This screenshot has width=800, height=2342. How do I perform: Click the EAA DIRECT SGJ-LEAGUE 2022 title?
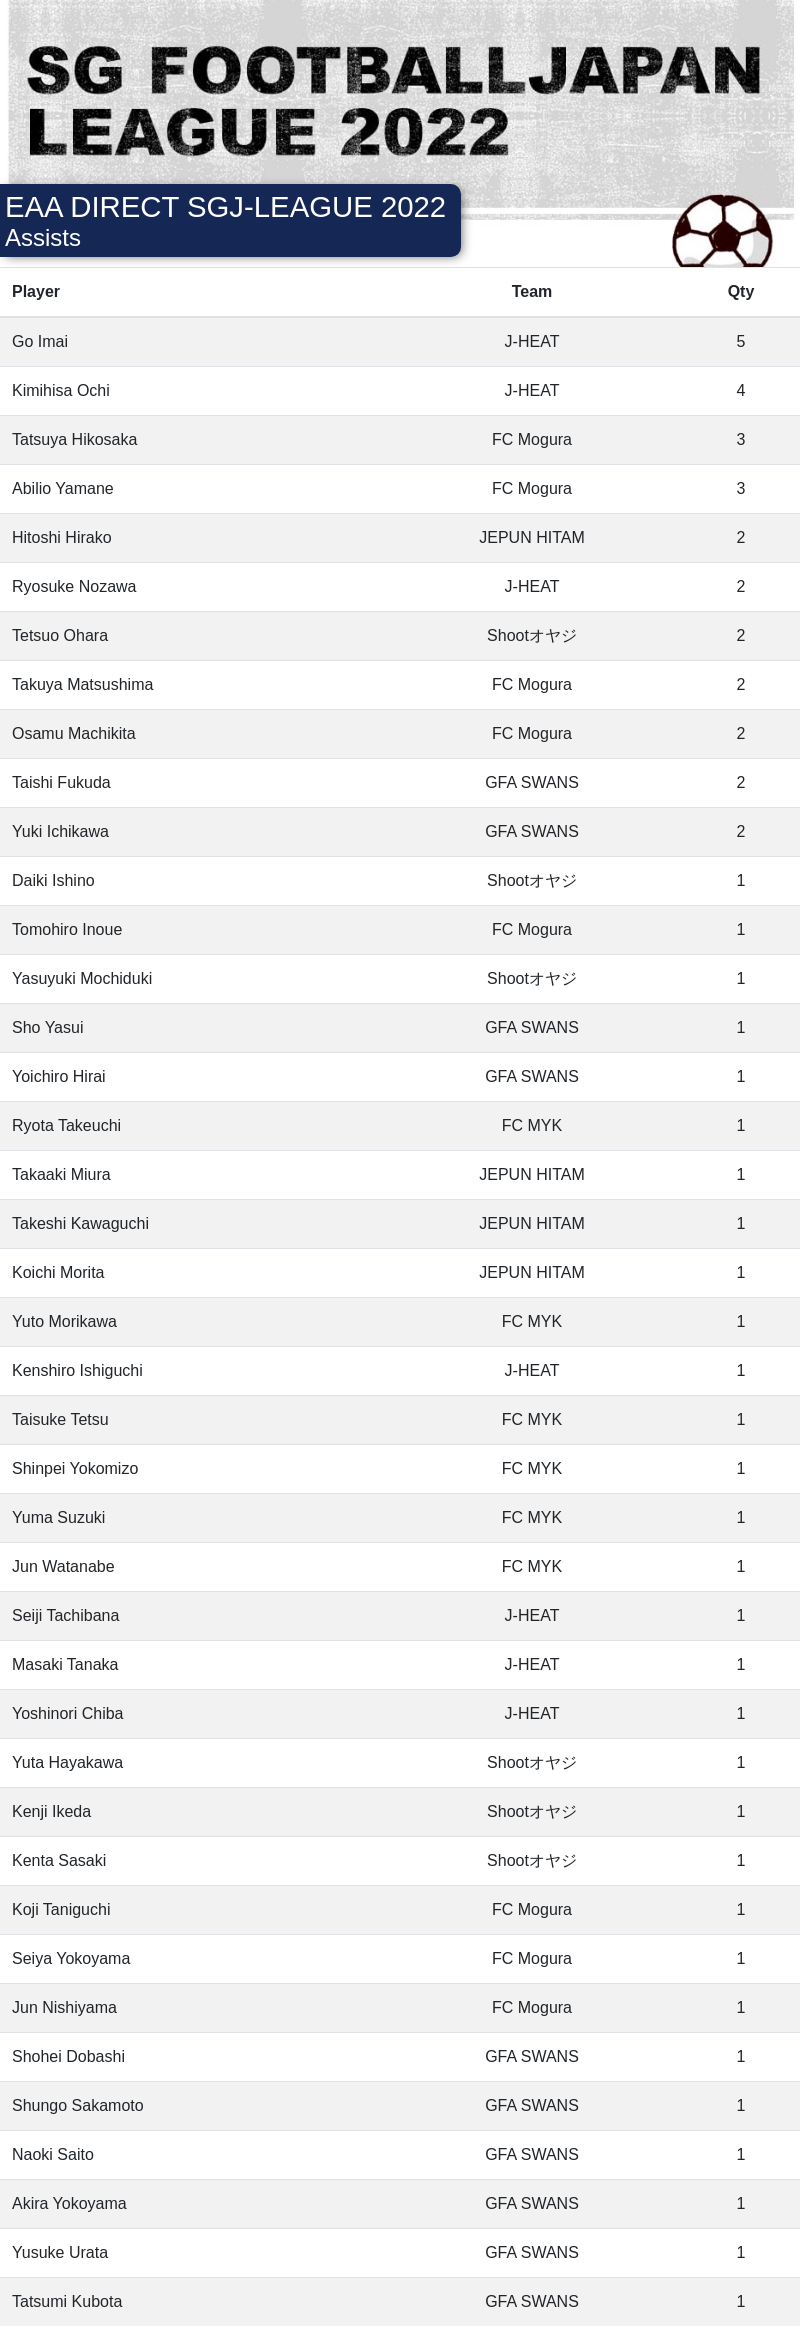coord(225,207)
